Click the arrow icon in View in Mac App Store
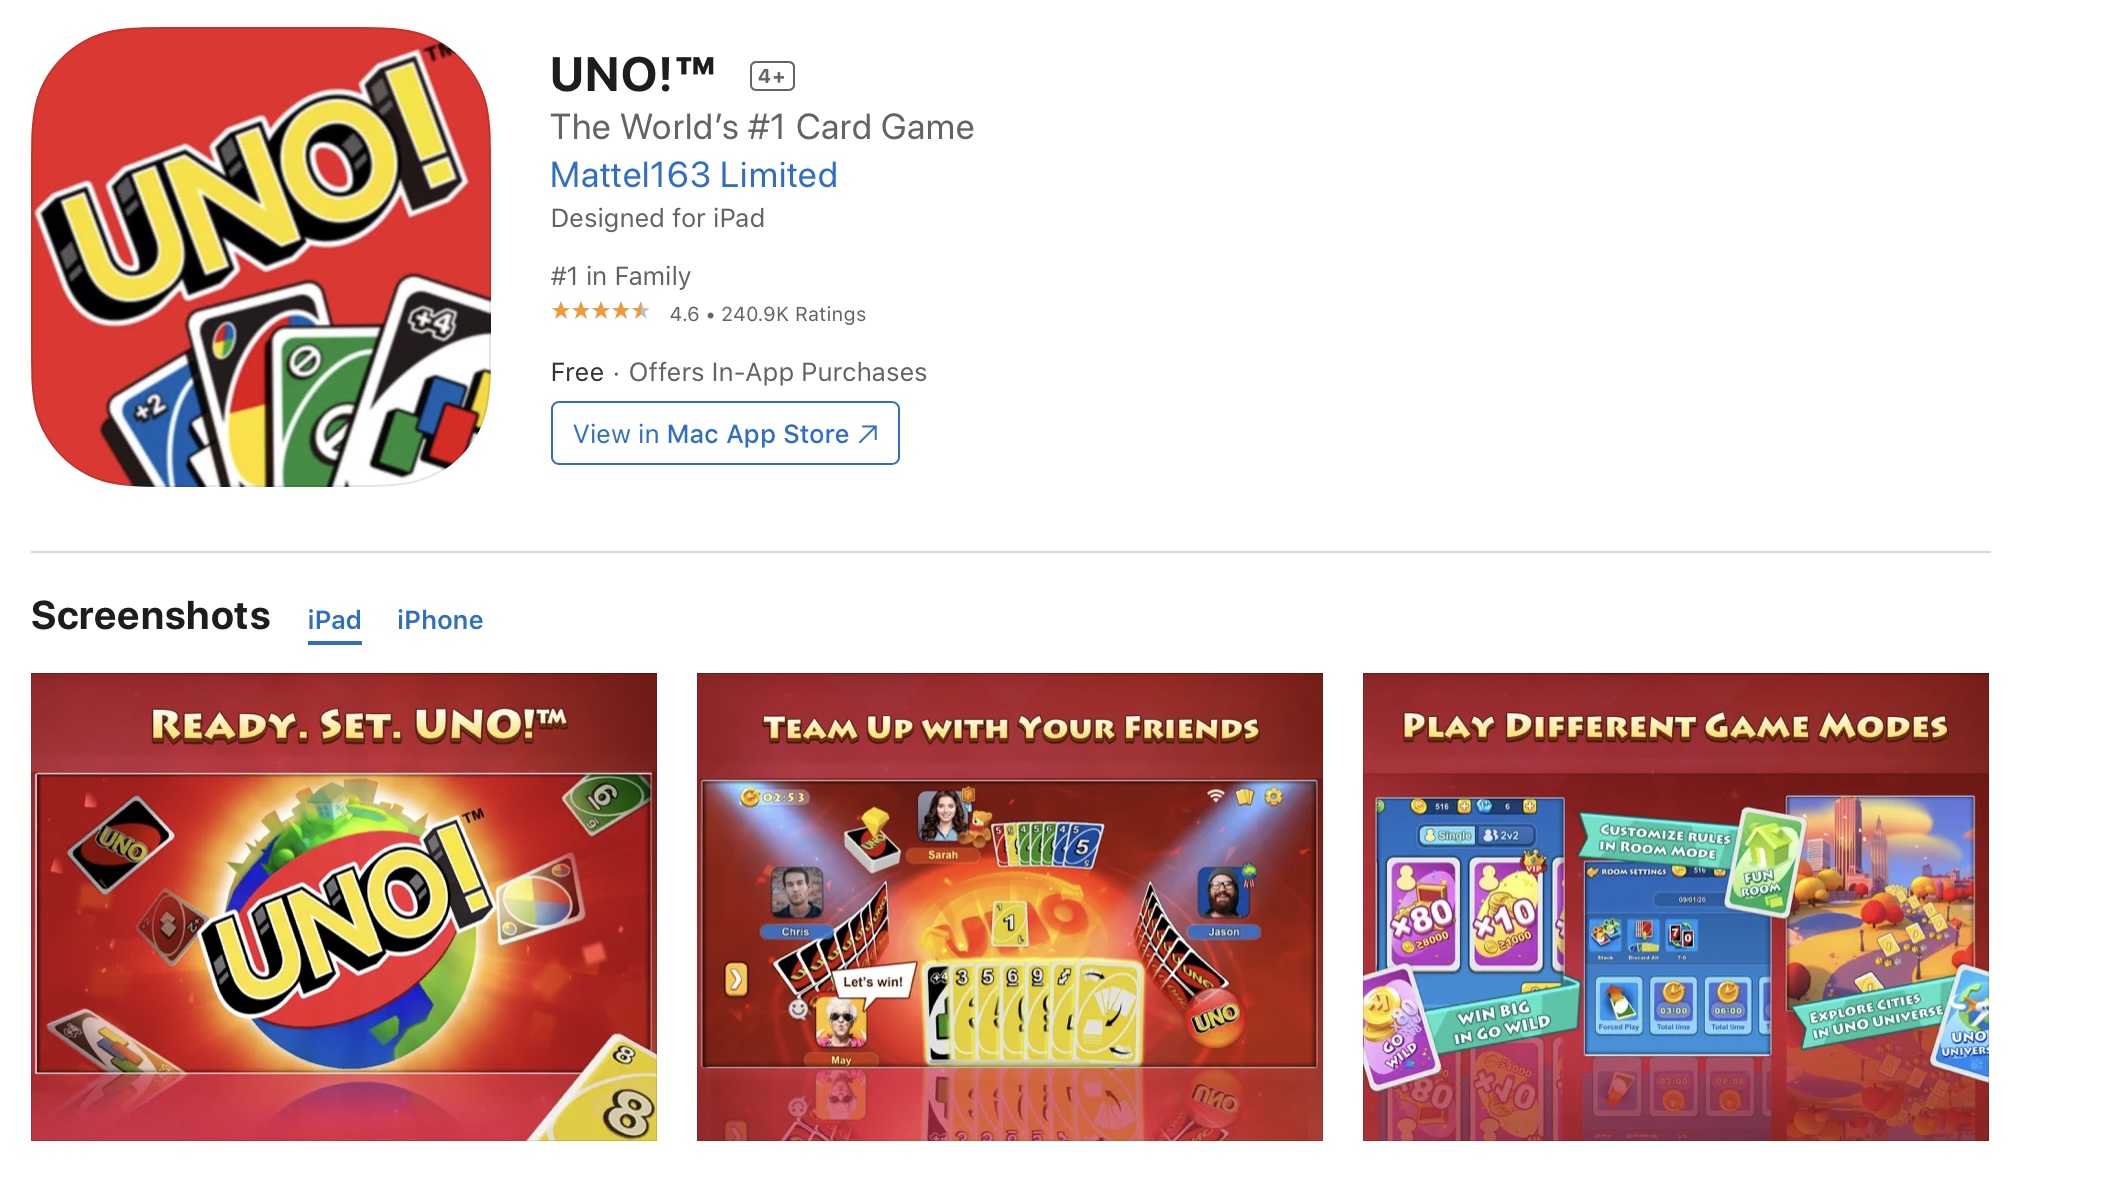Viewport: 2117px width, 1191px height. 868,434
